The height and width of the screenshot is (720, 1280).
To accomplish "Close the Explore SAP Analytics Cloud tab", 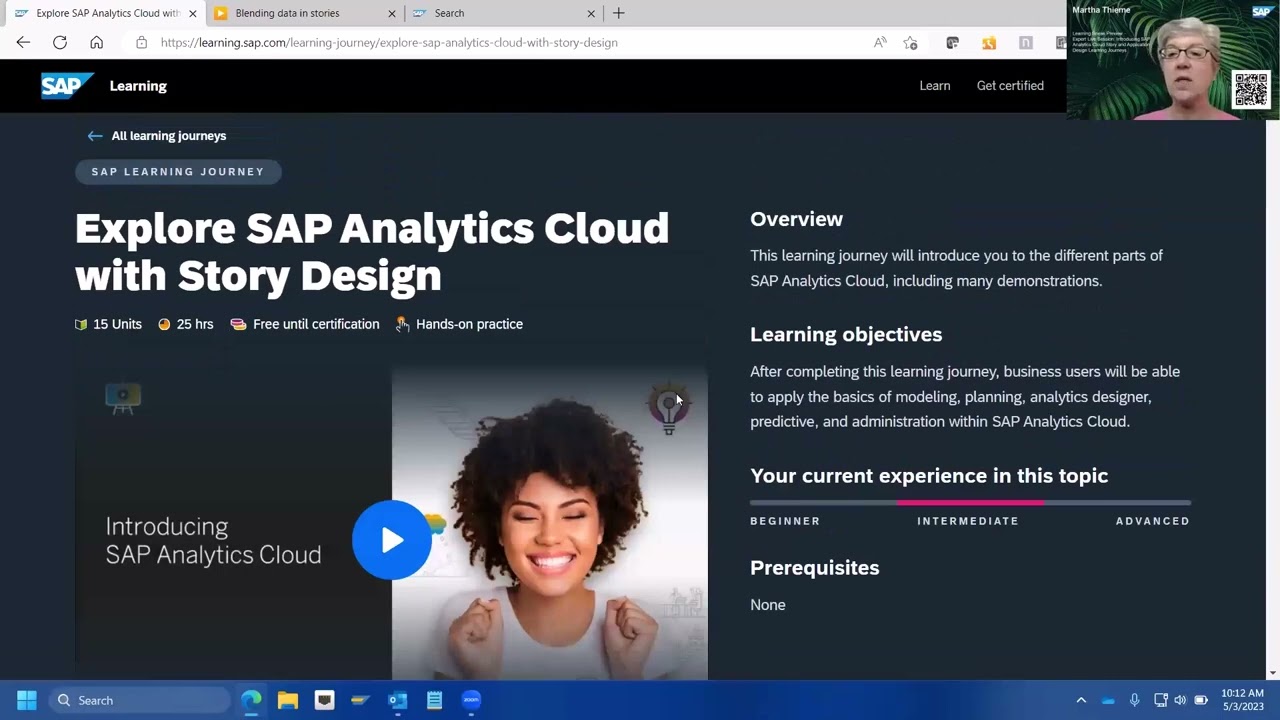I will point(193,13).
